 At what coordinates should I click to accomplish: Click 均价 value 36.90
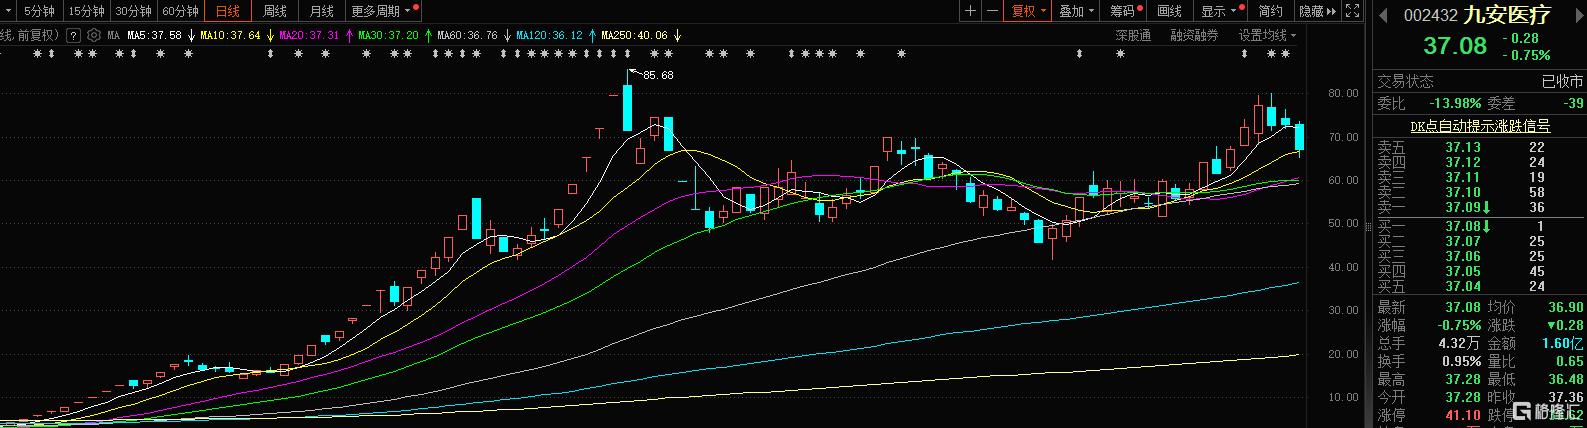coord(1566,307)
